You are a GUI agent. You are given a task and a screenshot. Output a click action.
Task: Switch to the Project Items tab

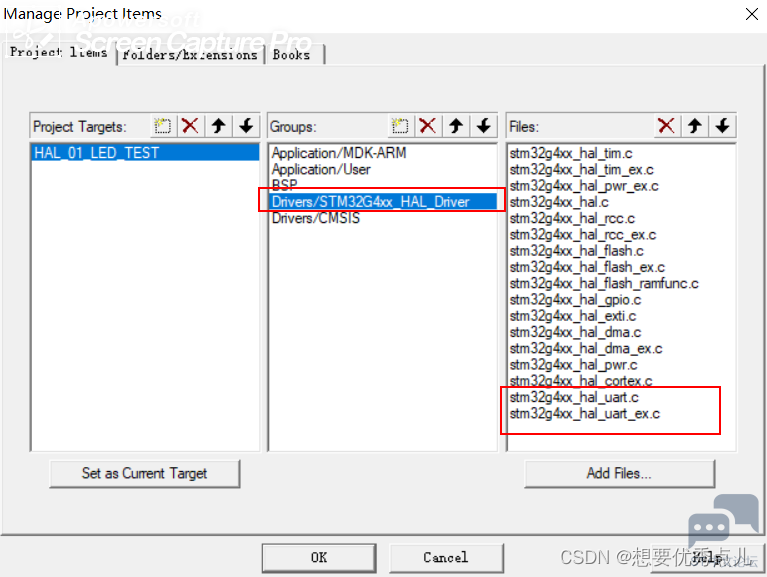point(59,52)
